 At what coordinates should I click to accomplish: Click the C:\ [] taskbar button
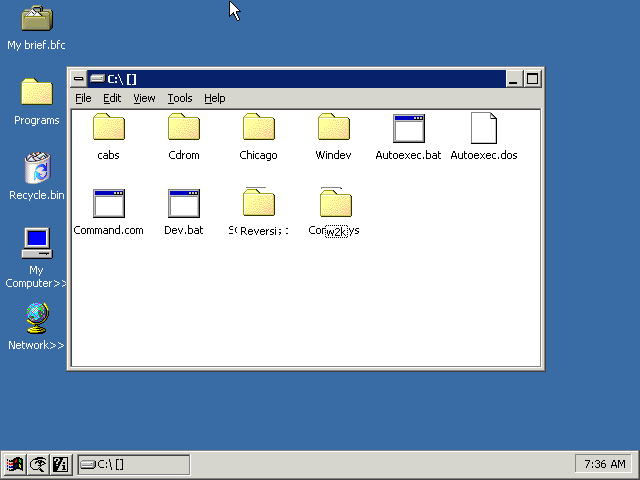click(133, 464)
